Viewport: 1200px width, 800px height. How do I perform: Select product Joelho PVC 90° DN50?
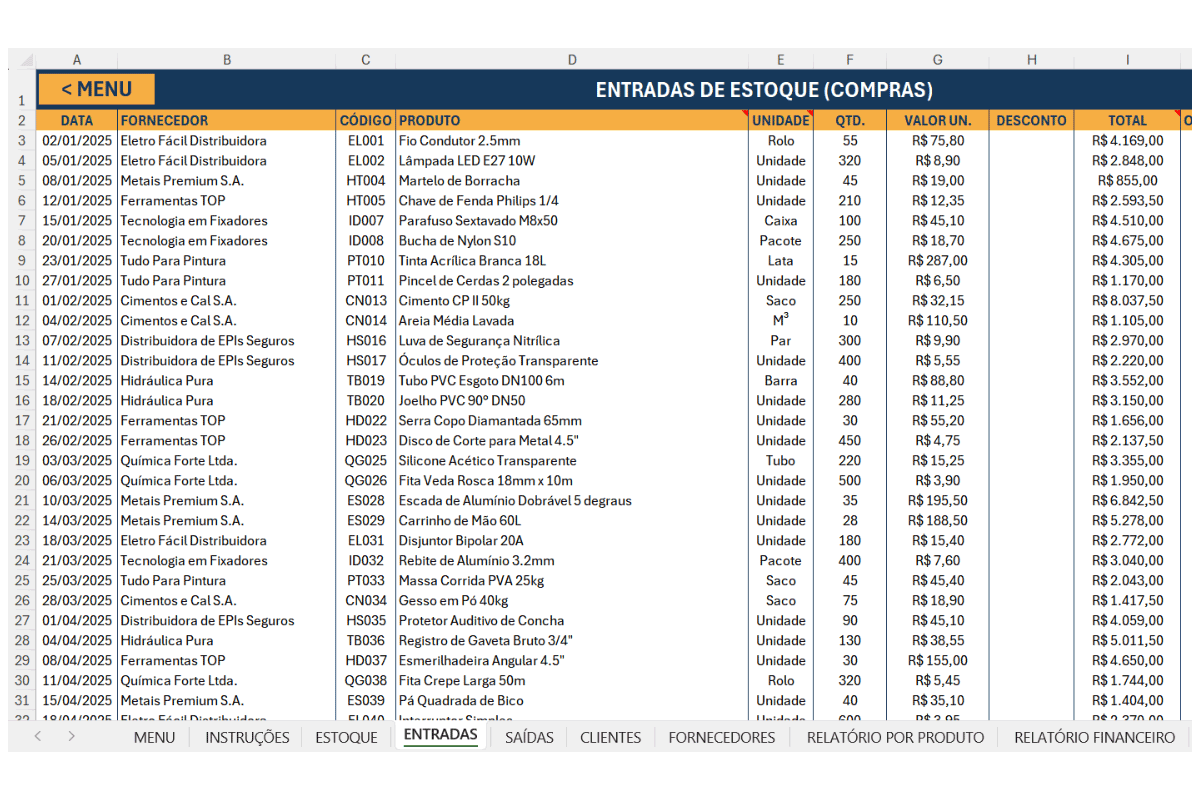(572, 401)
